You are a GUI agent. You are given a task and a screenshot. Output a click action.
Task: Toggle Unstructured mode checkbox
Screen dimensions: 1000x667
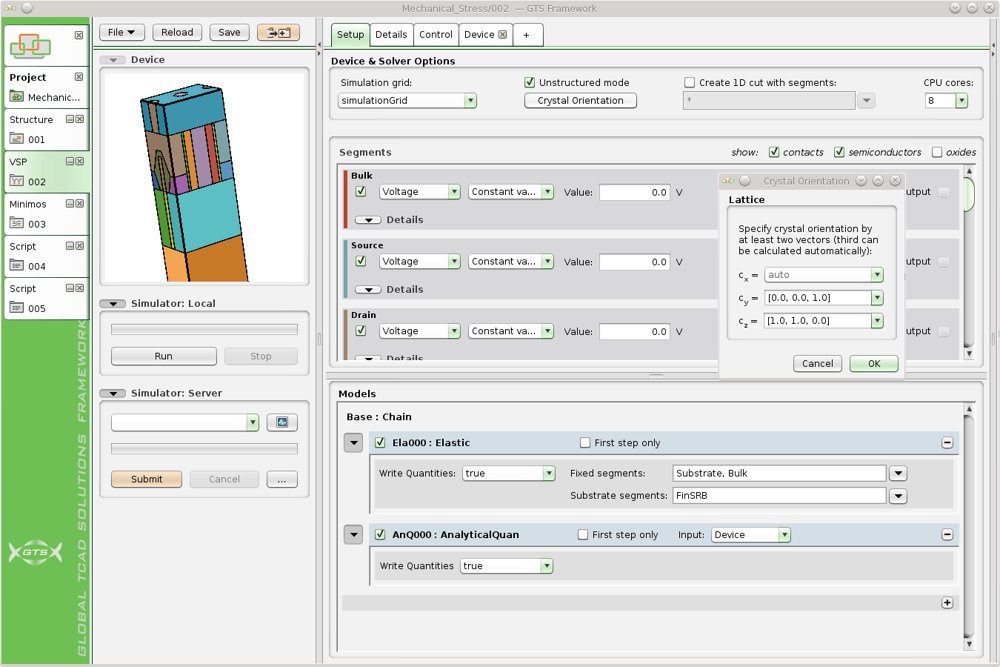[x=529, y=82]
